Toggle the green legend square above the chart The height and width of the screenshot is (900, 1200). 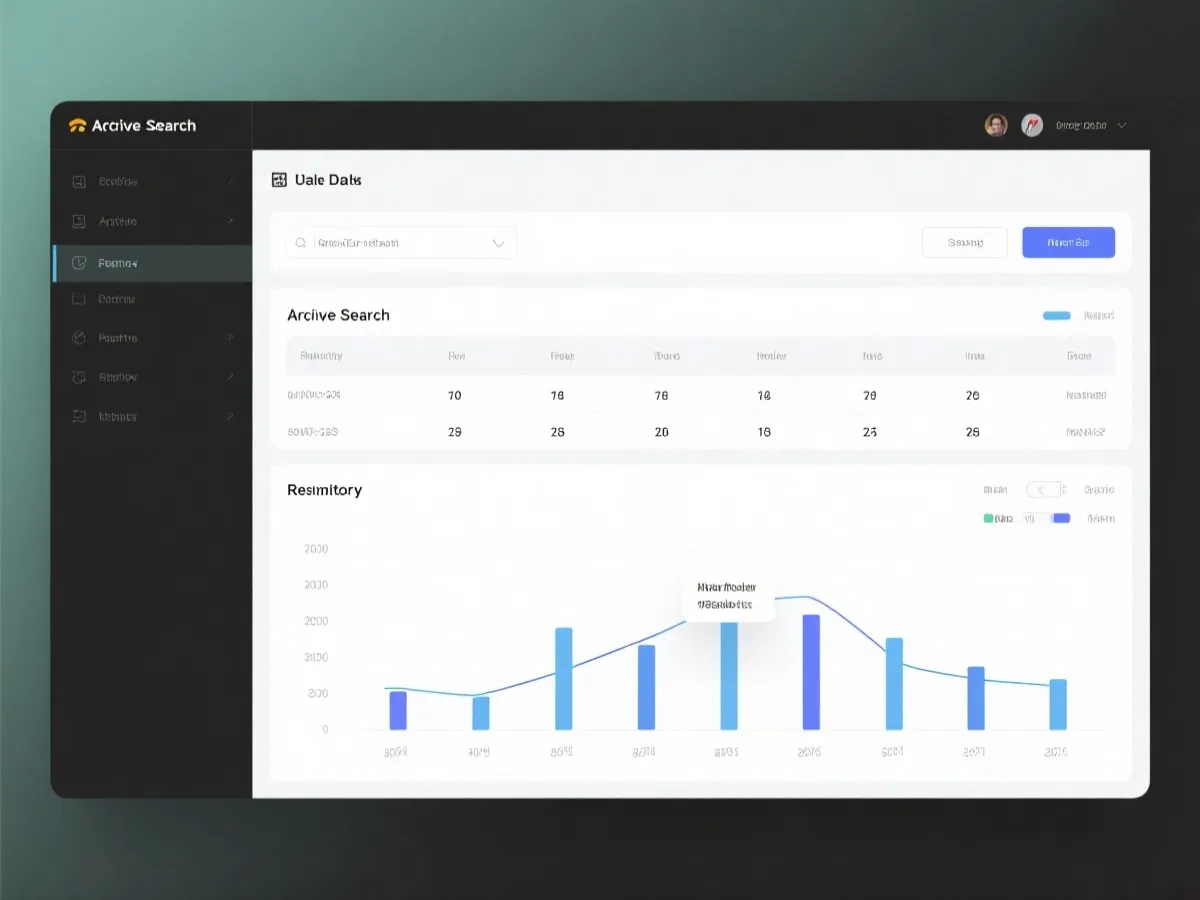[x=989, y=518]
